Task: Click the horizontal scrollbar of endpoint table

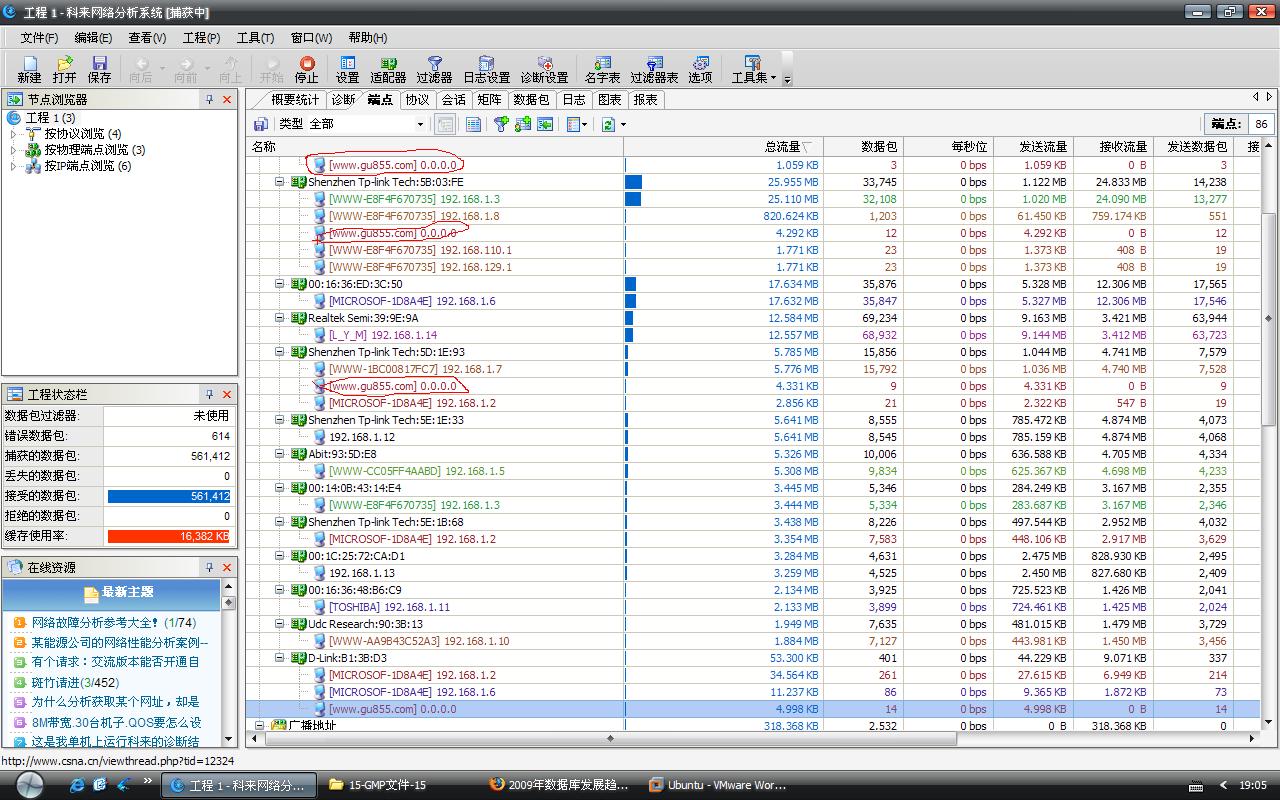Action: [x=610, y=739]
